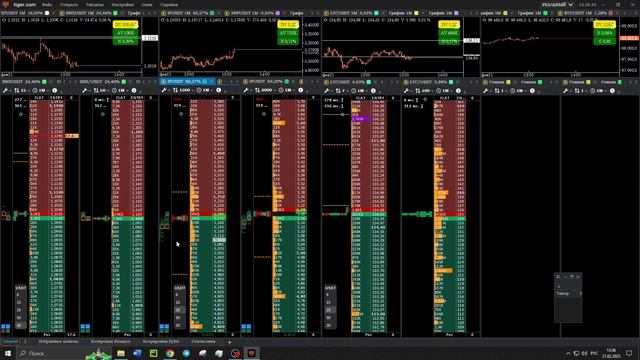Open Google Chrome from the taskbar
The height and width of the screenshot is (360, 640).
(170, 353)
